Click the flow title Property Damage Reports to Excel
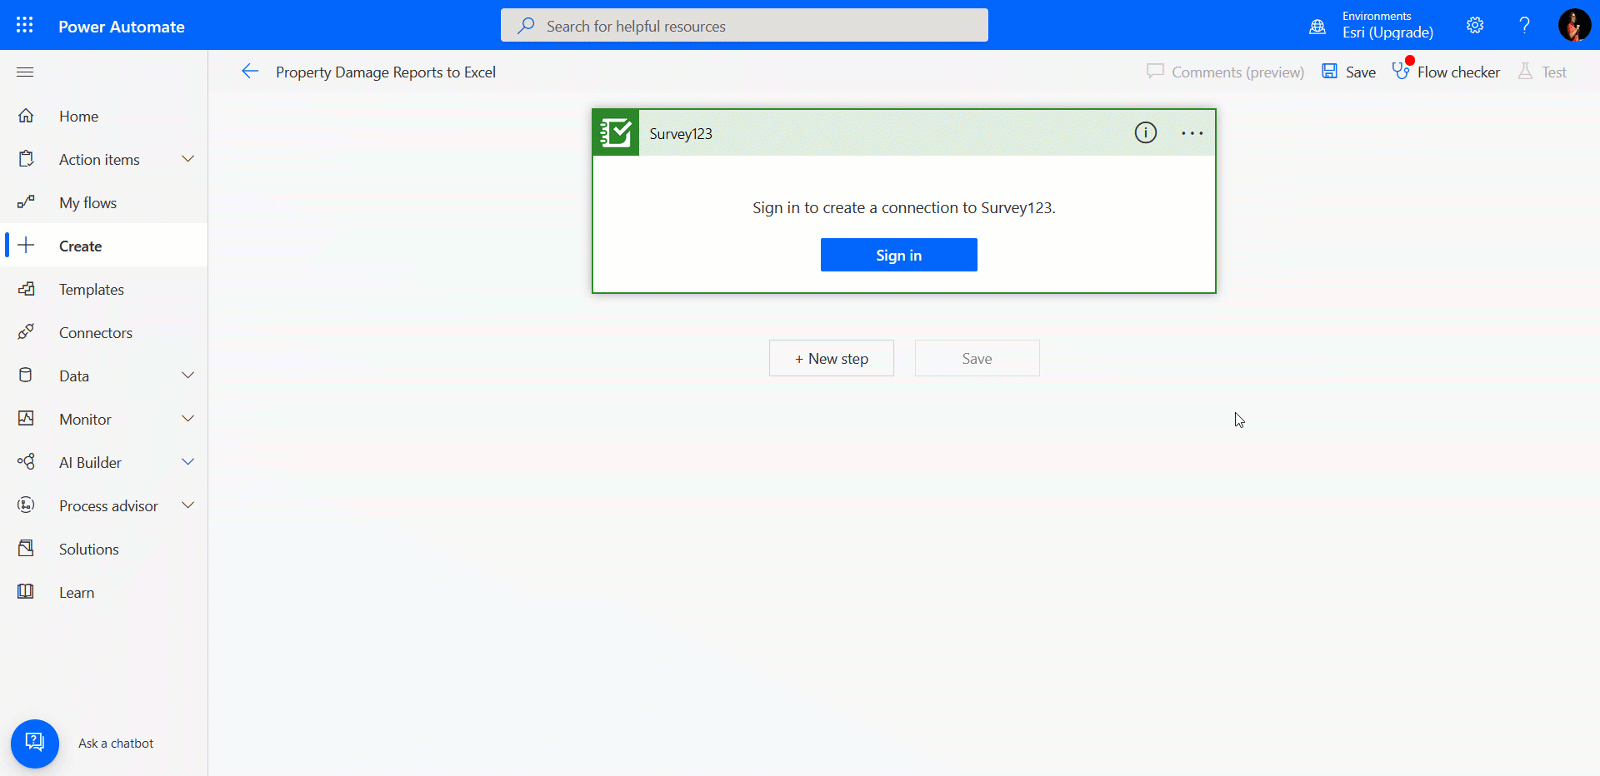The height and width of the screenshot is (776, 1600). (386, 72)
